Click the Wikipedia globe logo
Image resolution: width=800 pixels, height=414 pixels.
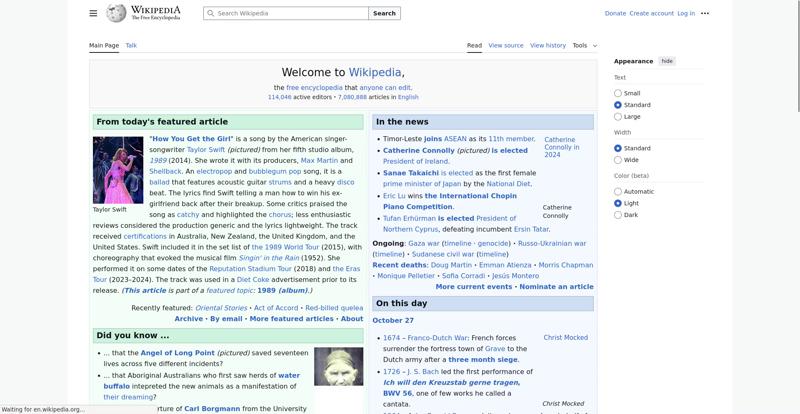(116, 13)
